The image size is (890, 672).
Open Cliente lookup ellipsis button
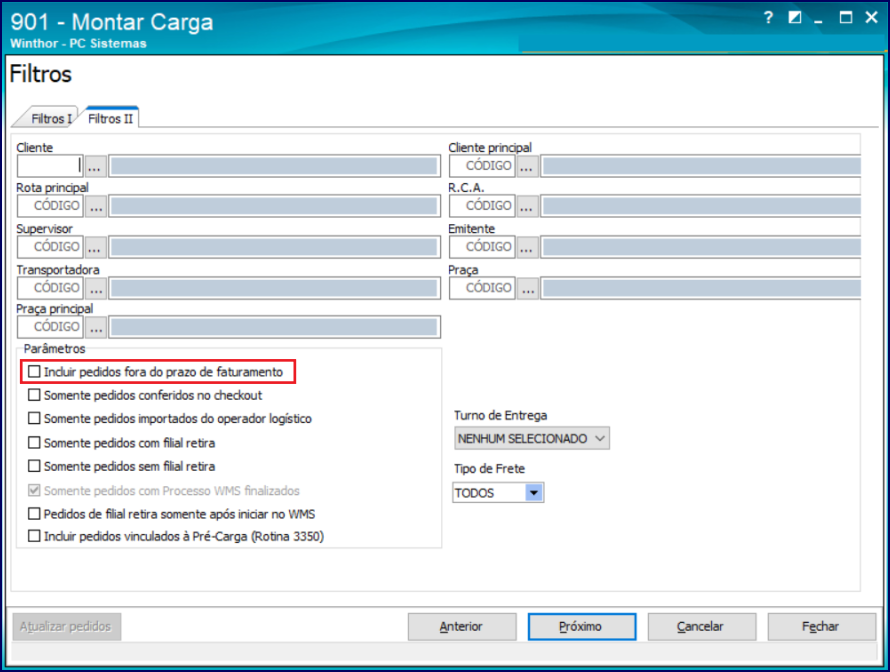click(95, 166)
